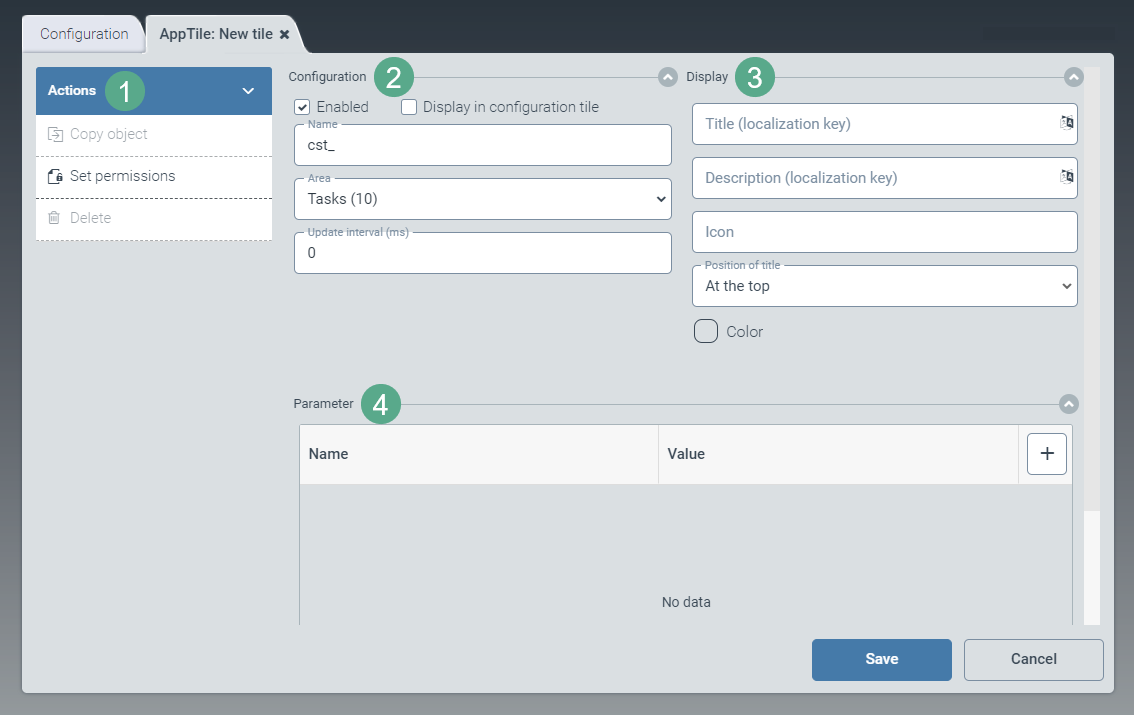Click the localization icon in the Title field

1066,123
